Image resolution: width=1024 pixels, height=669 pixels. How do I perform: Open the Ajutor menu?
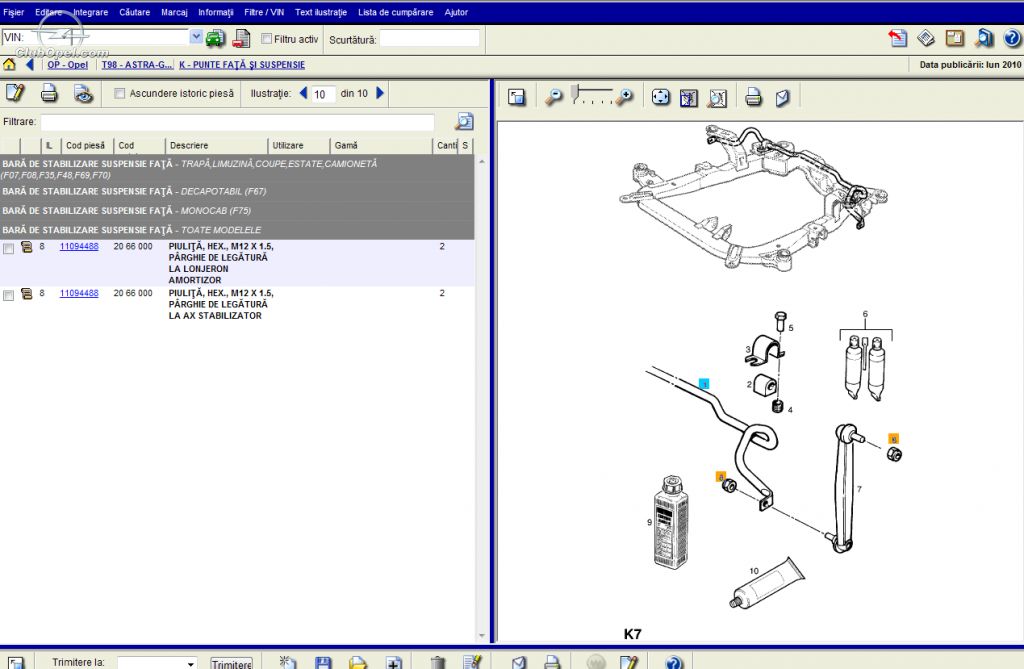[x=456, y=12]
